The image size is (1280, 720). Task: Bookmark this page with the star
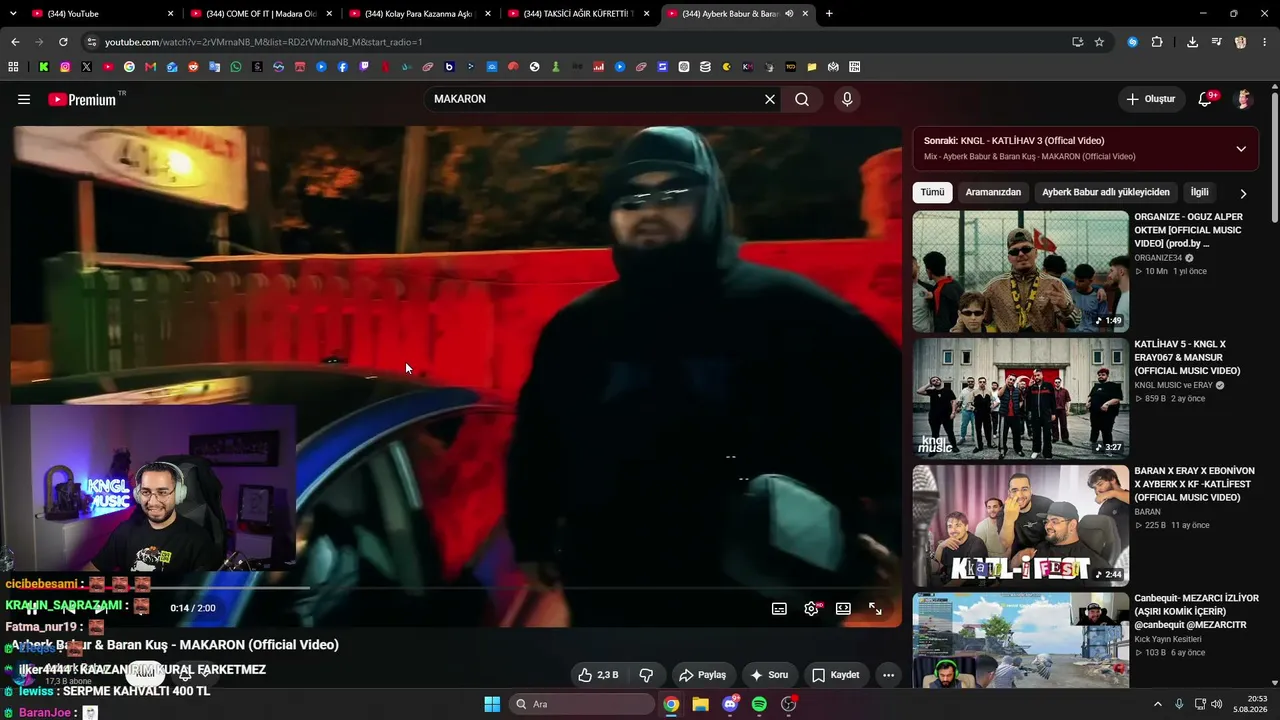point(1099,42)
